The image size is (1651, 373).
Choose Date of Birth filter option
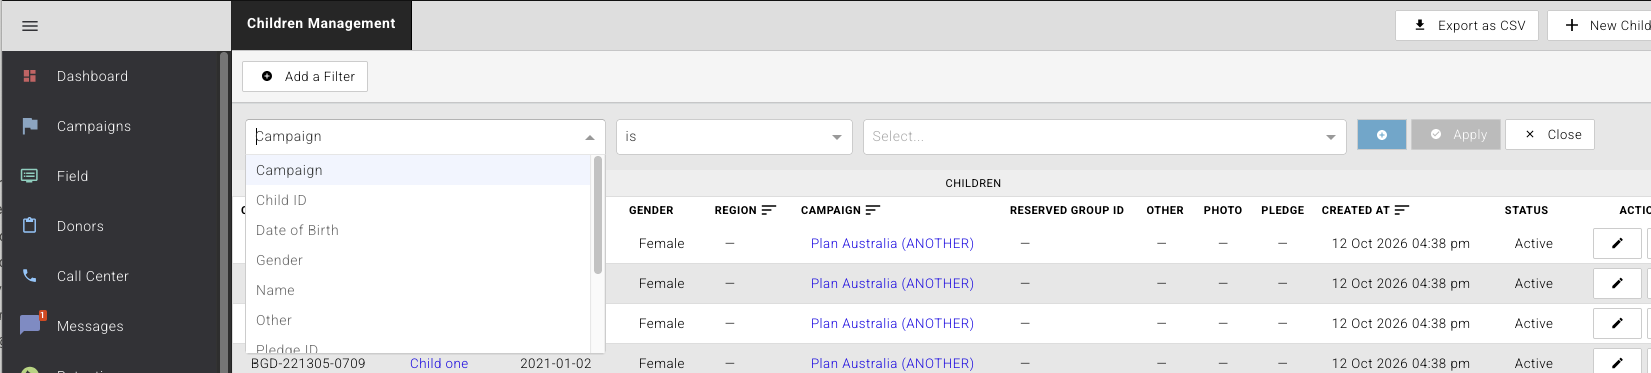click(418, 230)
